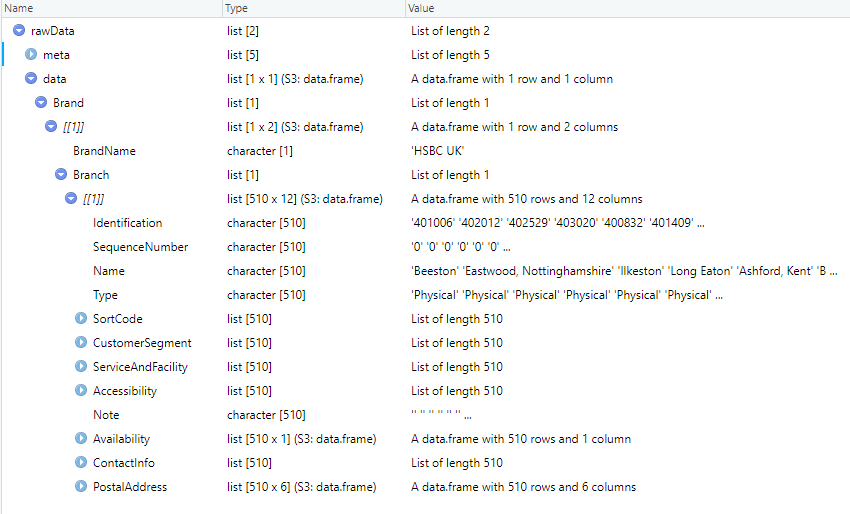The width and height of the screenshot is (850, 514).
Task: Collapse the Branch list node
Action: pyautogui.click(x=61, y=175)
